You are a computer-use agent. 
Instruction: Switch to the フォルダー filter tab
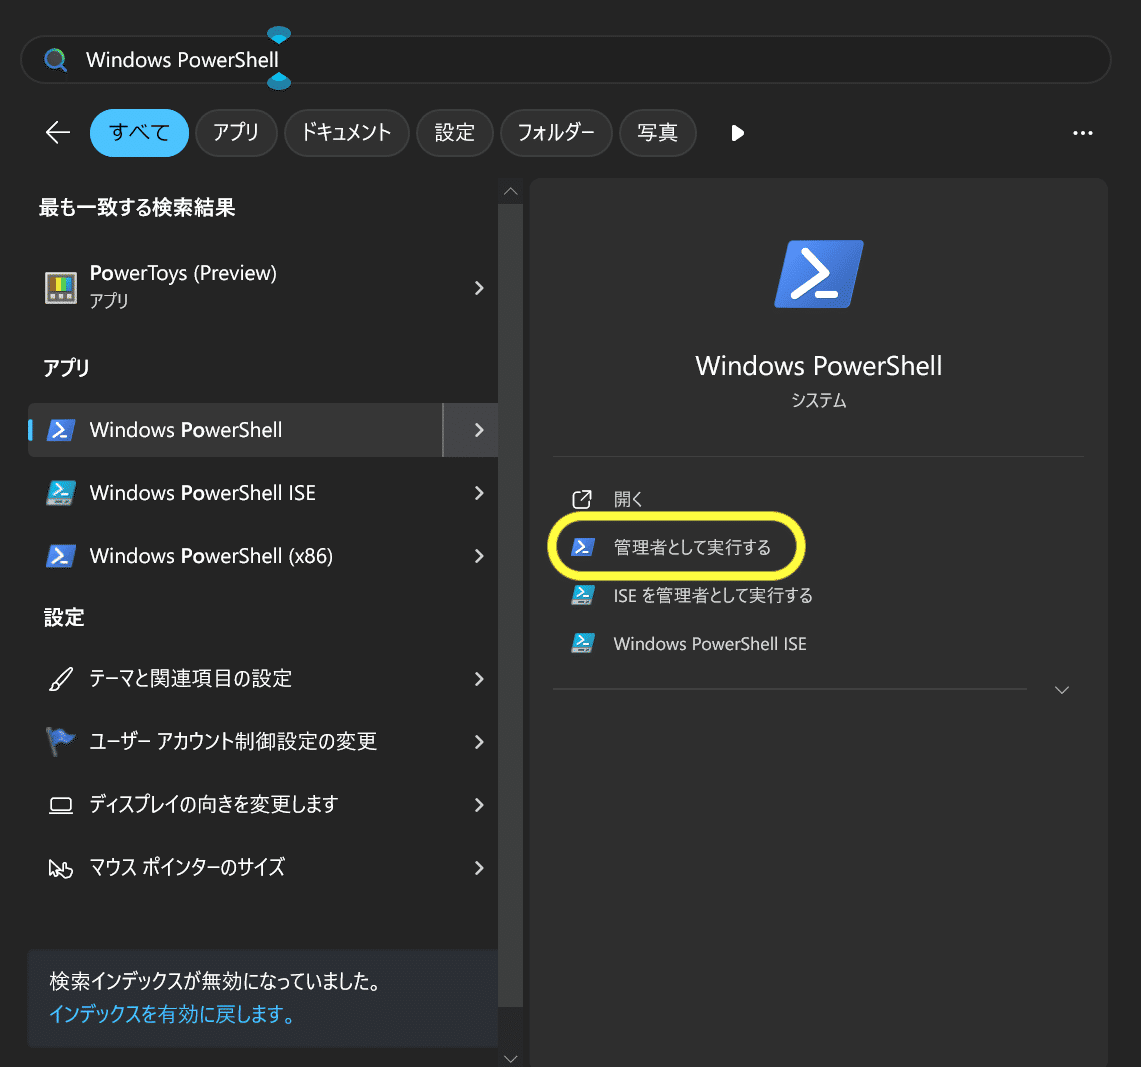(x=556, y=132)
